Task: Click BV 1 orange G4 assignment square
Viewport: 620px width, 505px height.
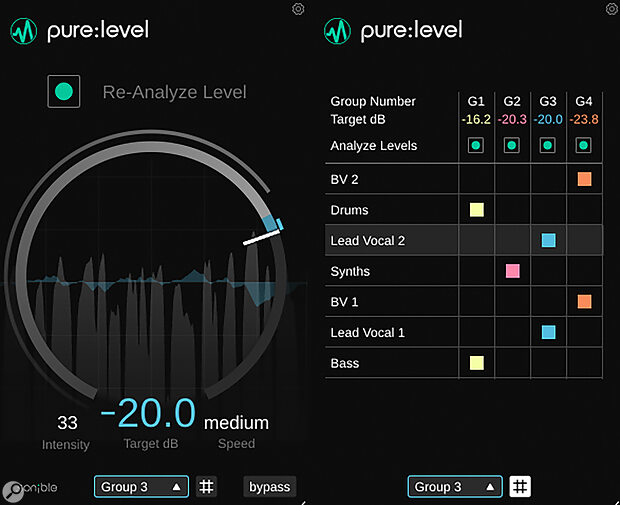Action: click(x=584, y=301)
